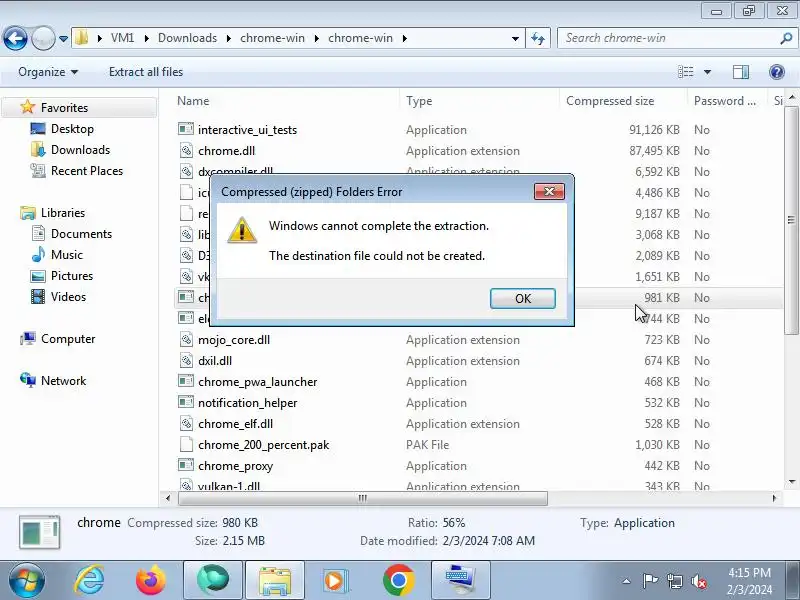Click the file list scroll down arrow
Screen dimensions: 800x600
[791, 481]
